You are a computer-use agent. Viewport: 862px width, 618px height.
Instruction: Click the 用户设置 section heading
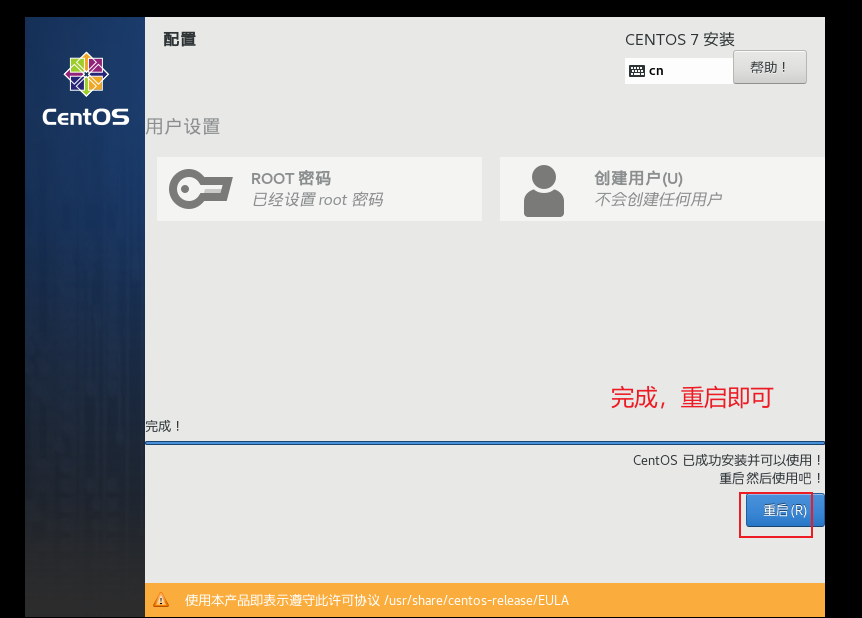183,126
